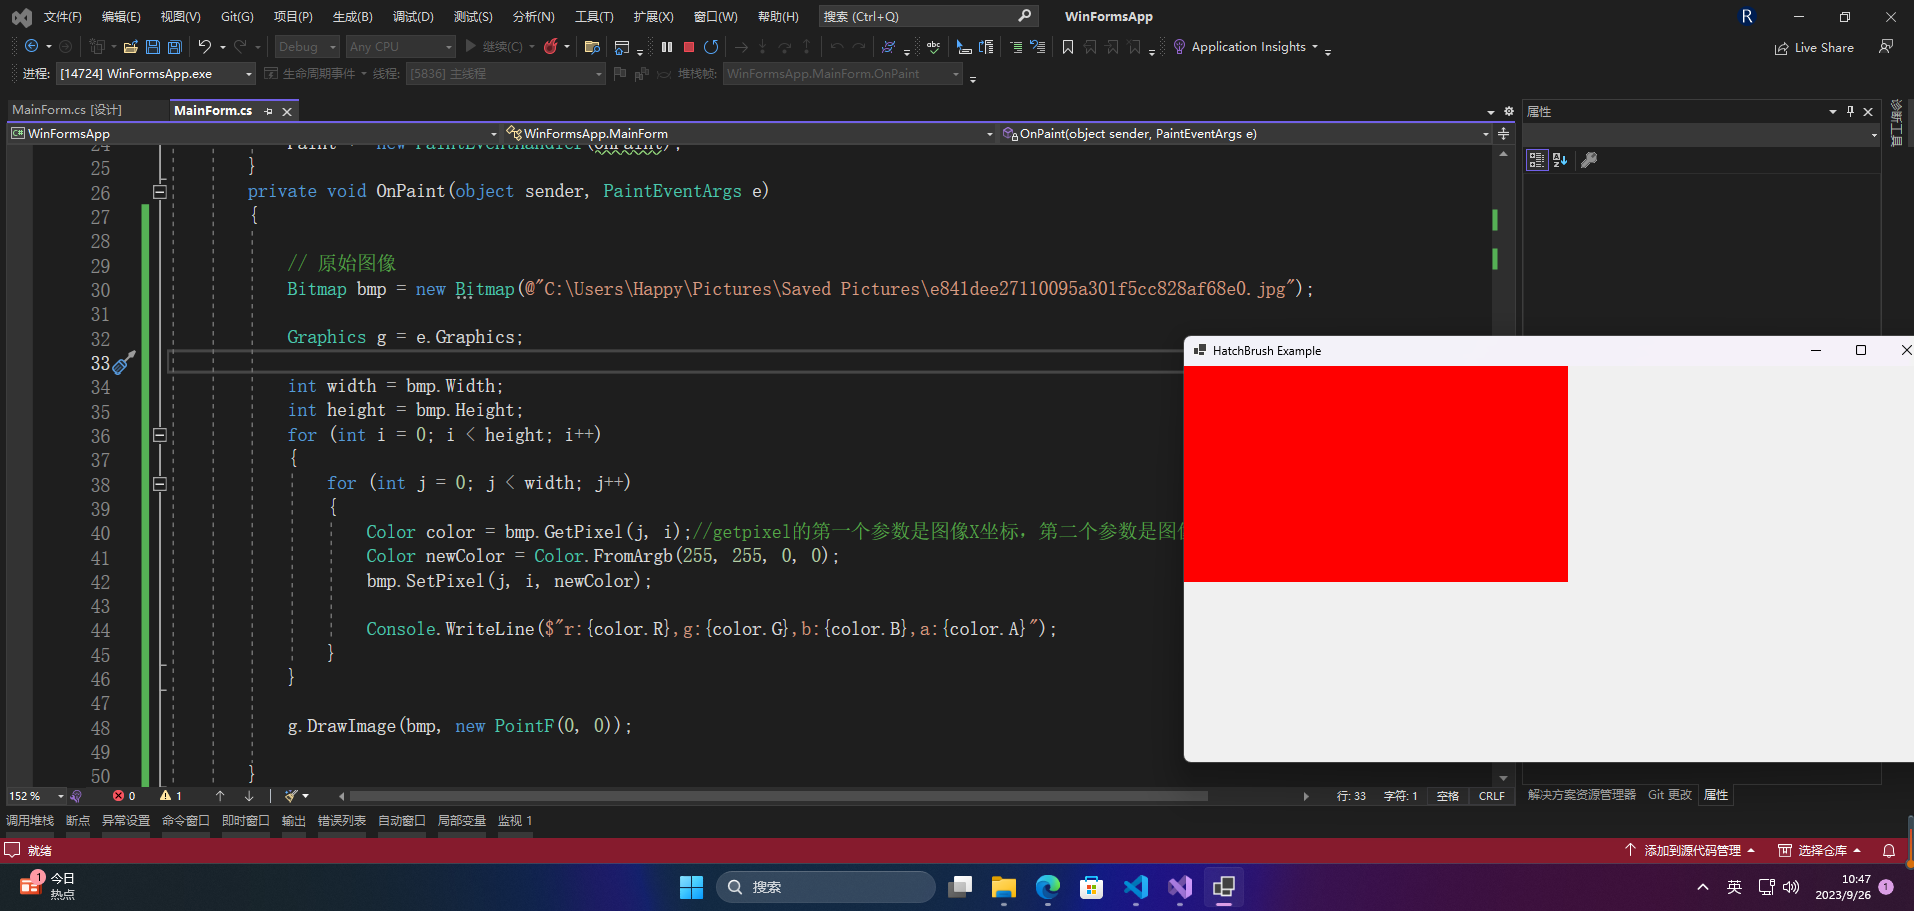Viewport: 1914px width, 911px height.
Task: Open the 调试(D) menu
Action: 413,17
